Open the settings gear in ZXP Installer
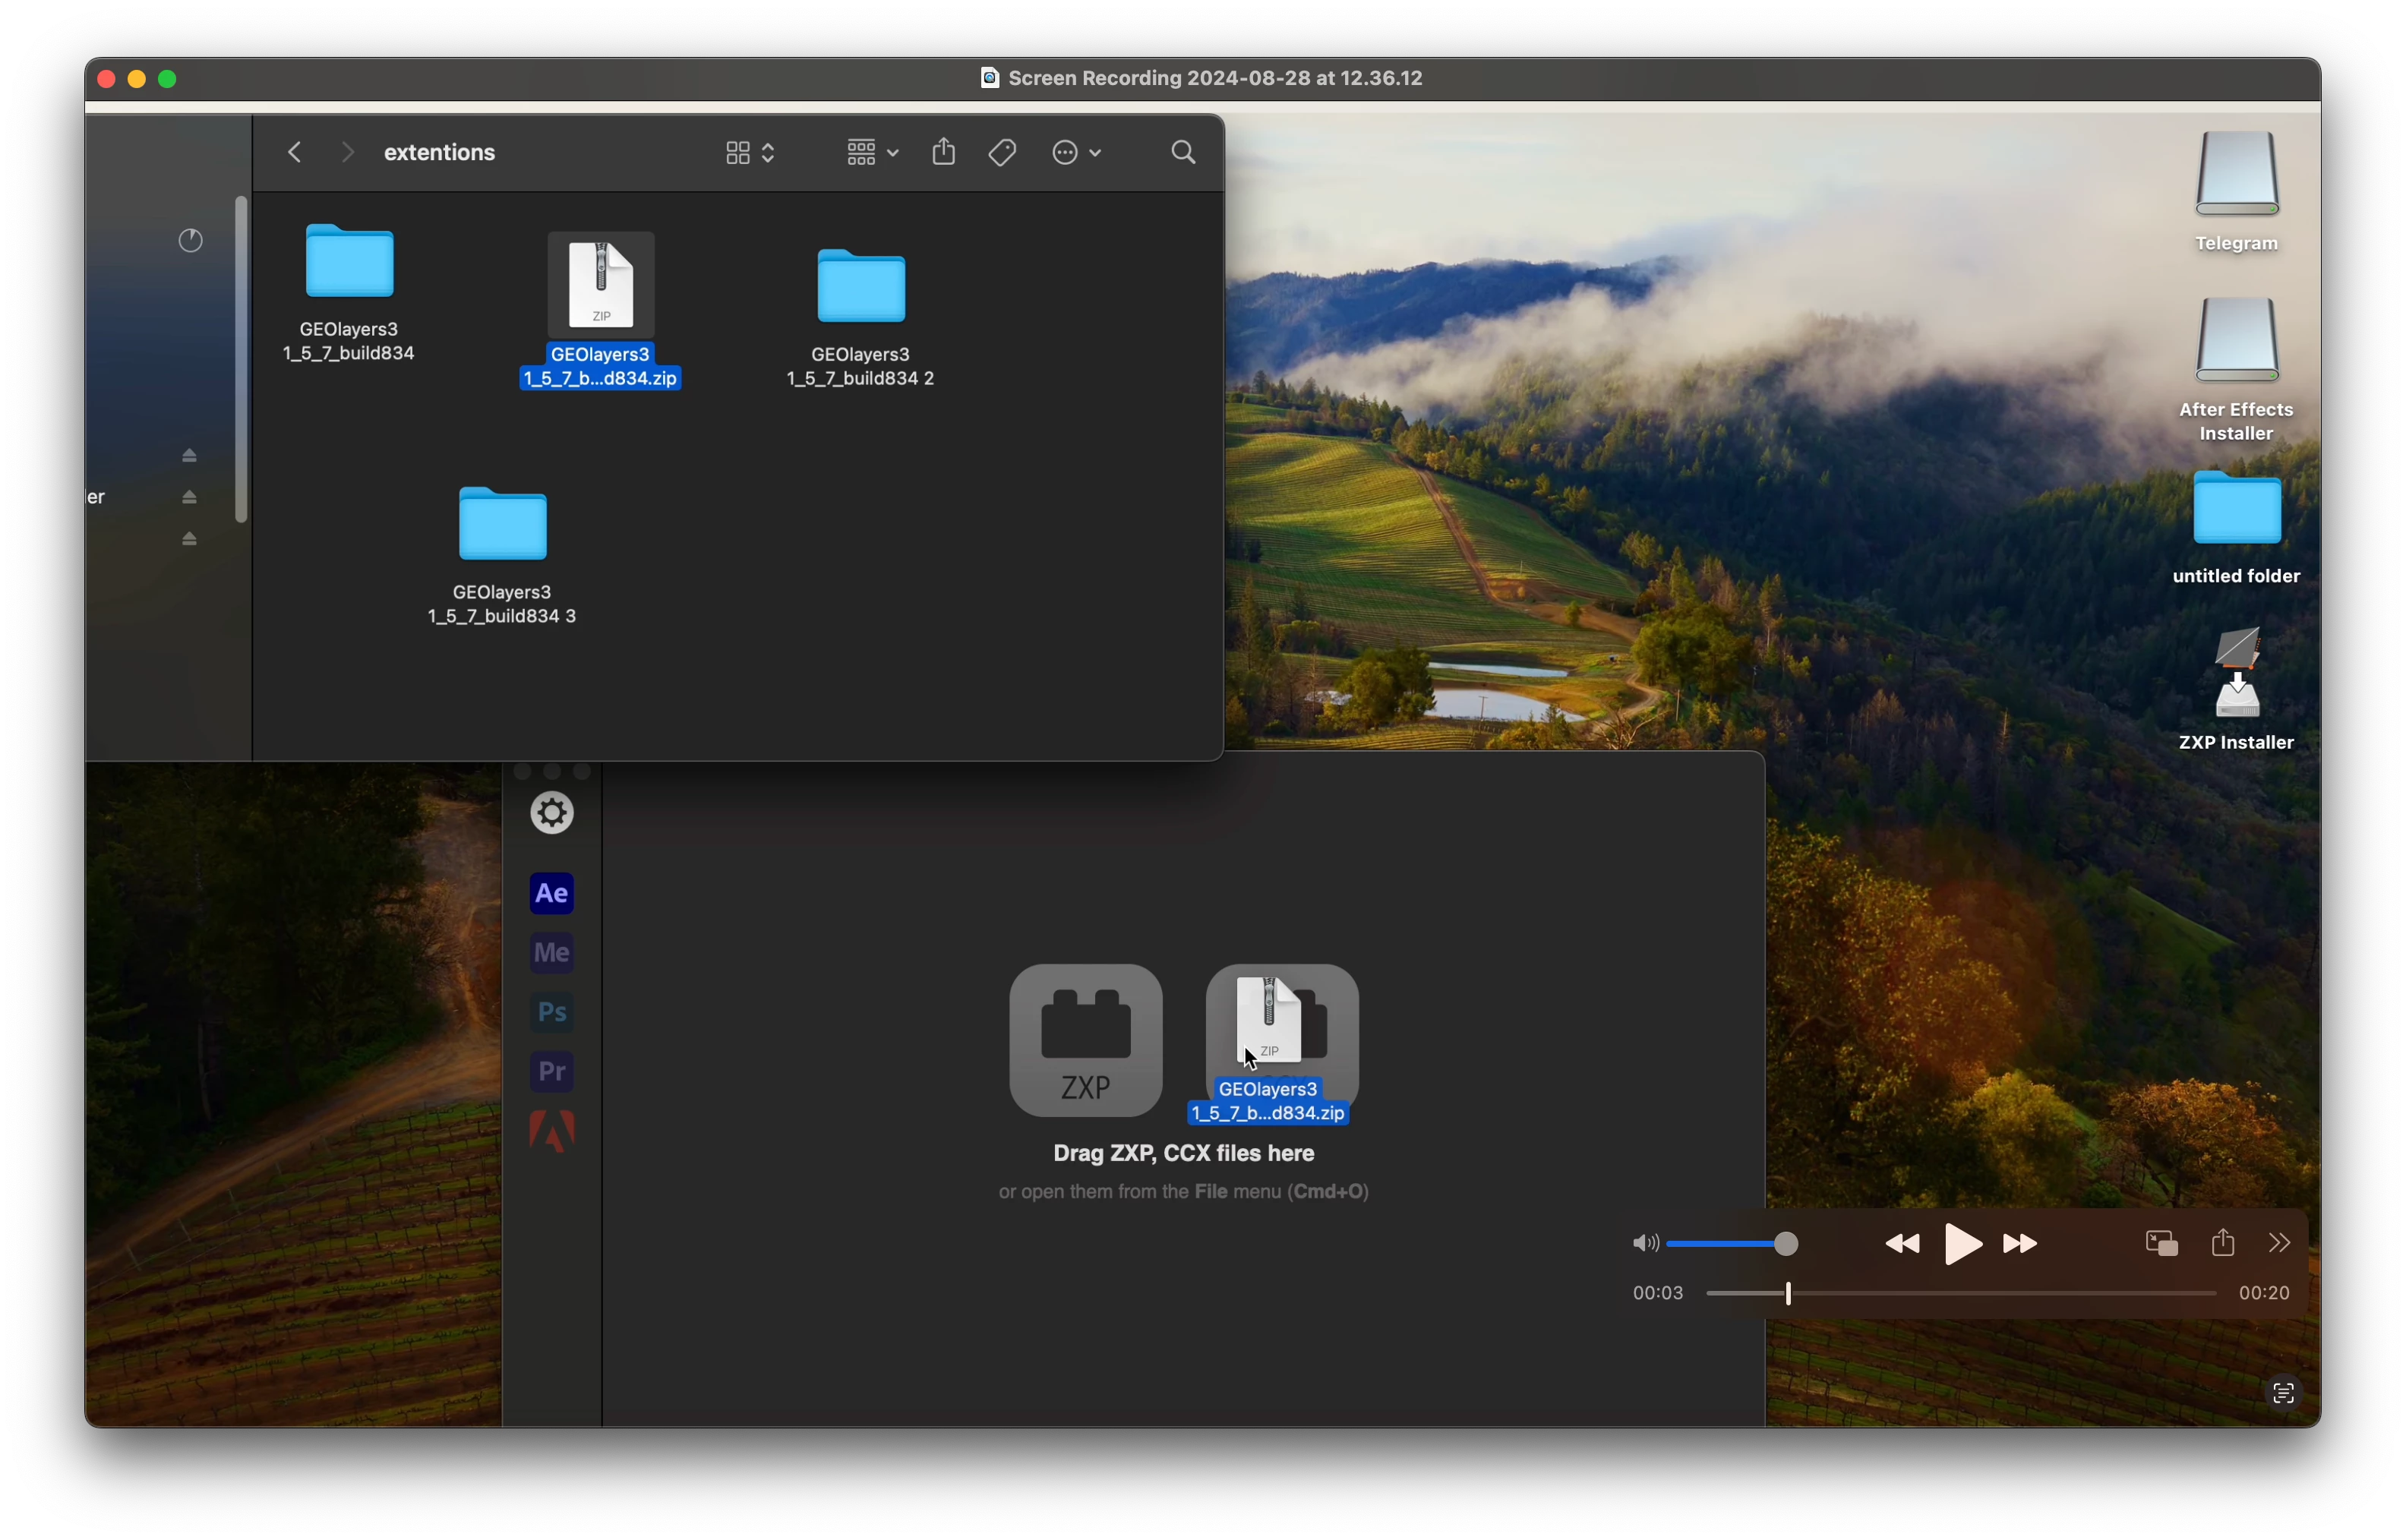Image resolution: width=2406 pixels, height=1540 pixels. tap(552, 814)
